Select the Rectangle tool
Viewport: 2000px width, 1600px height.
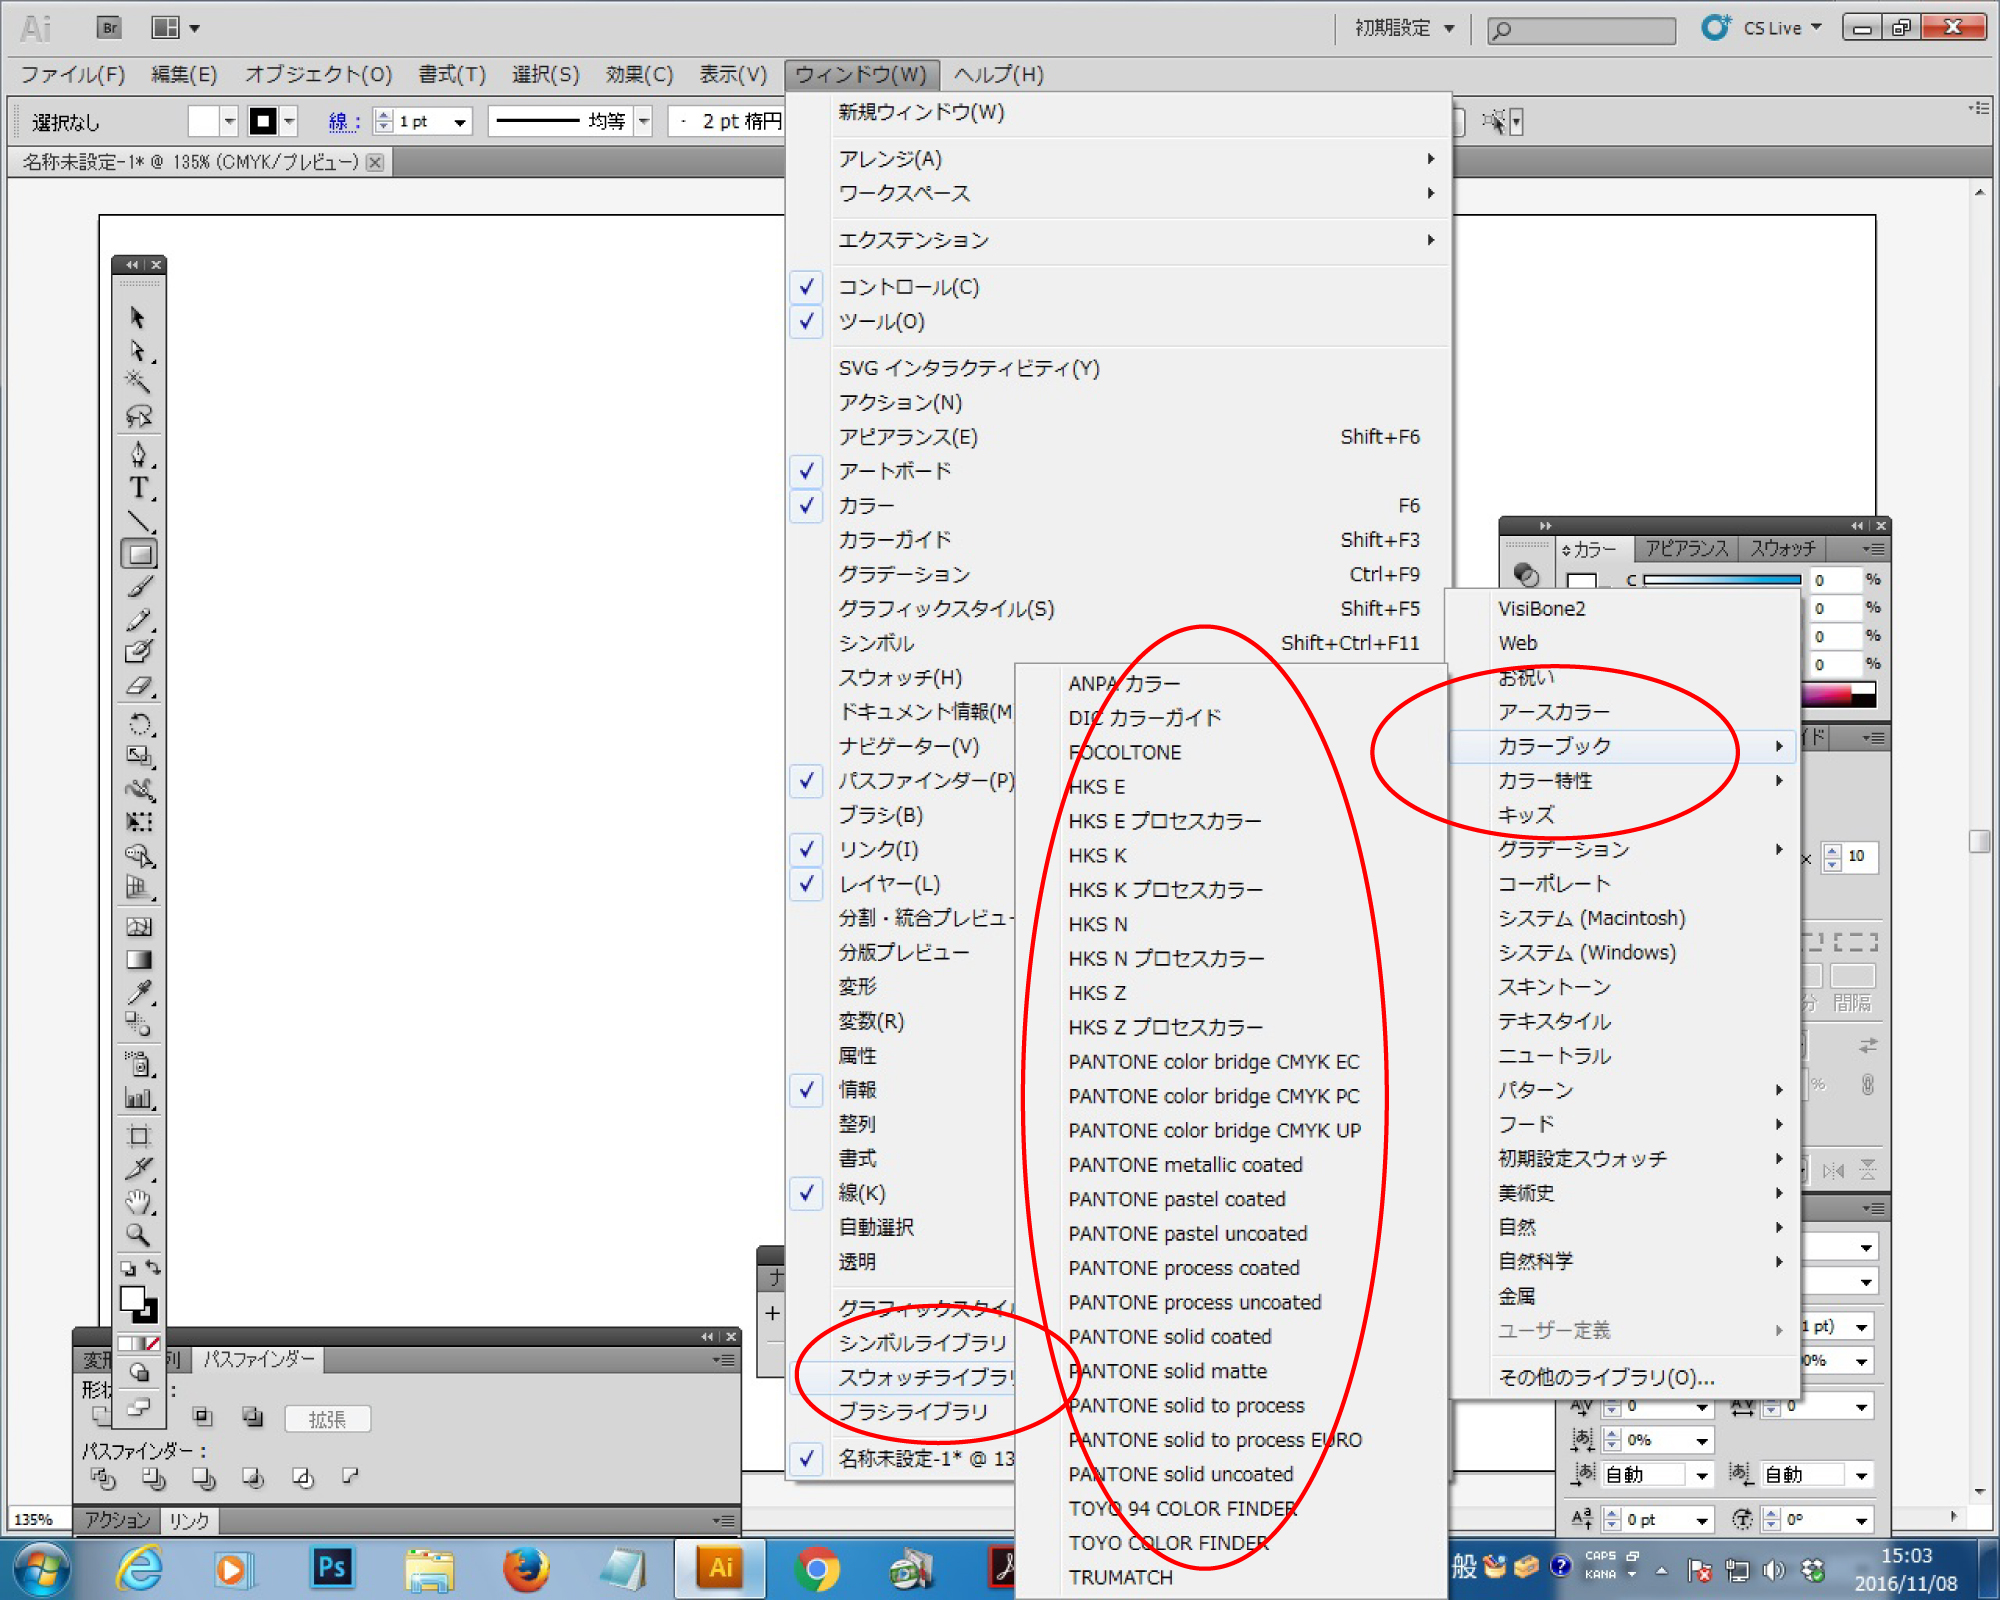coord(138,554)
